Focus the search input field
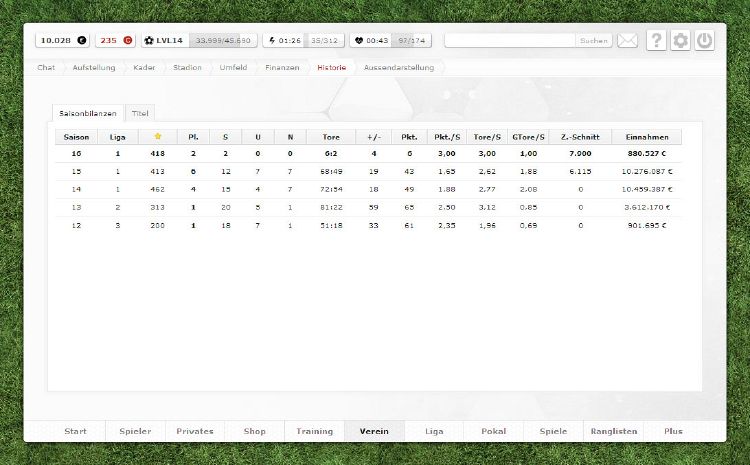 click(510, 41)
